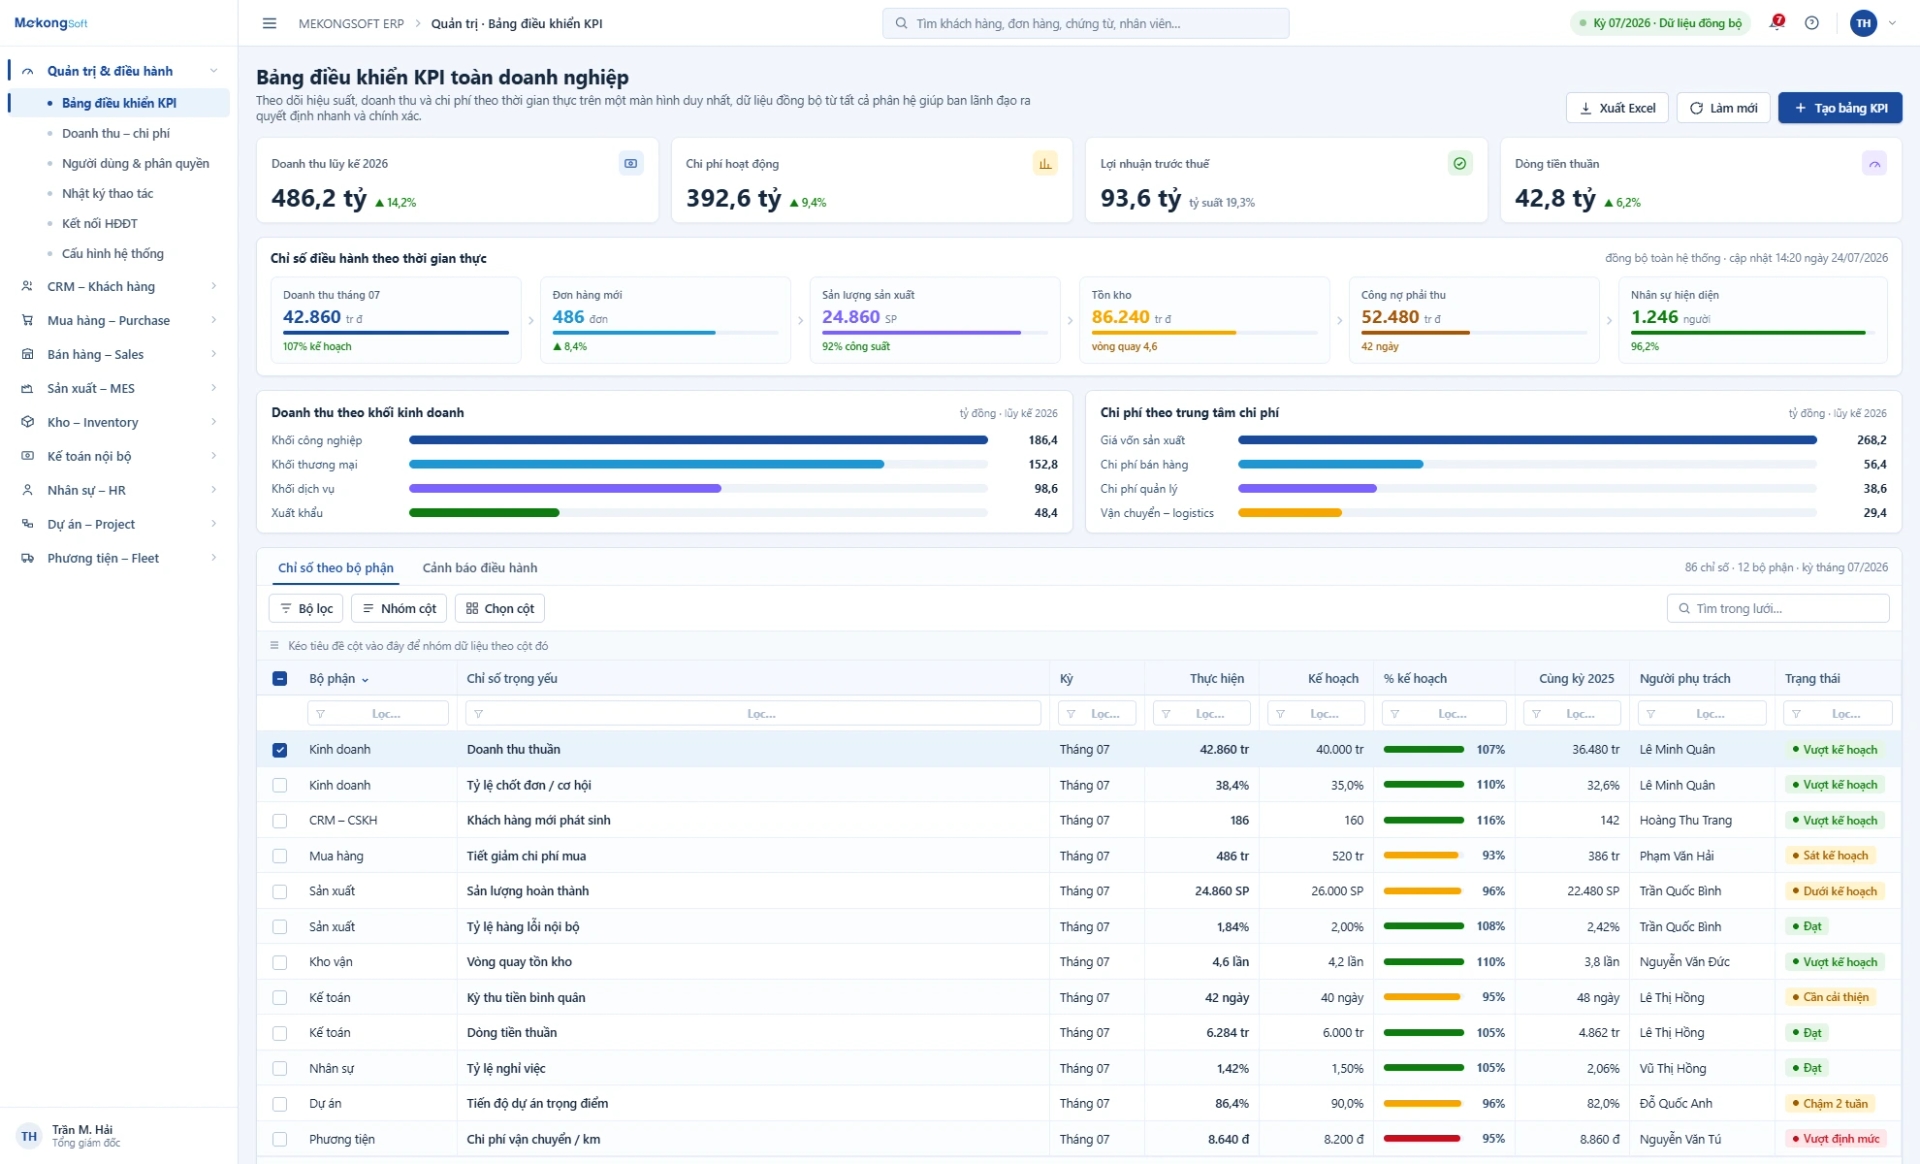Switch to Cảnh báo điều hành tab

[480, 568]
